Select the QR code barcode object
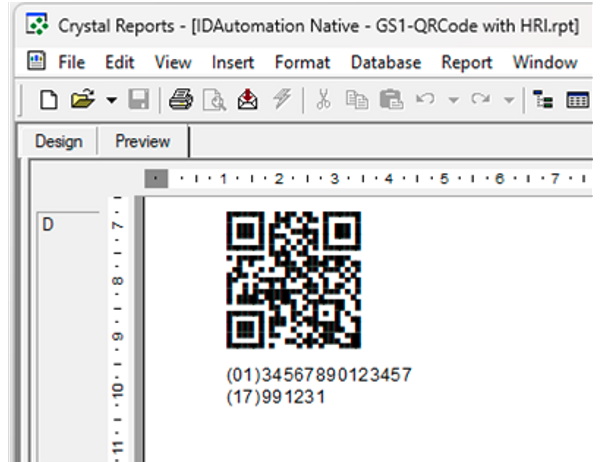Image resolution: width=600 pixels, height=462 pixels. [x=293, y=280]
